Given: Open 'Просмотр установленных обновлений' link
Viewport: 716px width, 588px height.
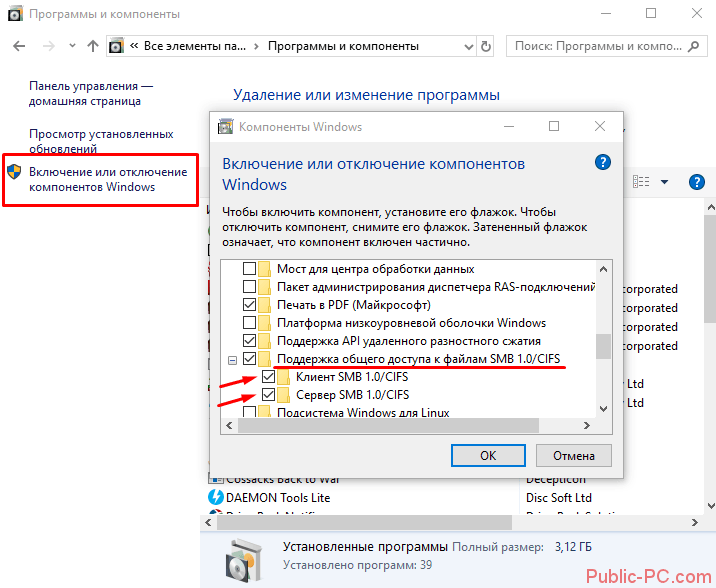Looking at the screenshot, I should pyautogui.click(x=101, y=141).
